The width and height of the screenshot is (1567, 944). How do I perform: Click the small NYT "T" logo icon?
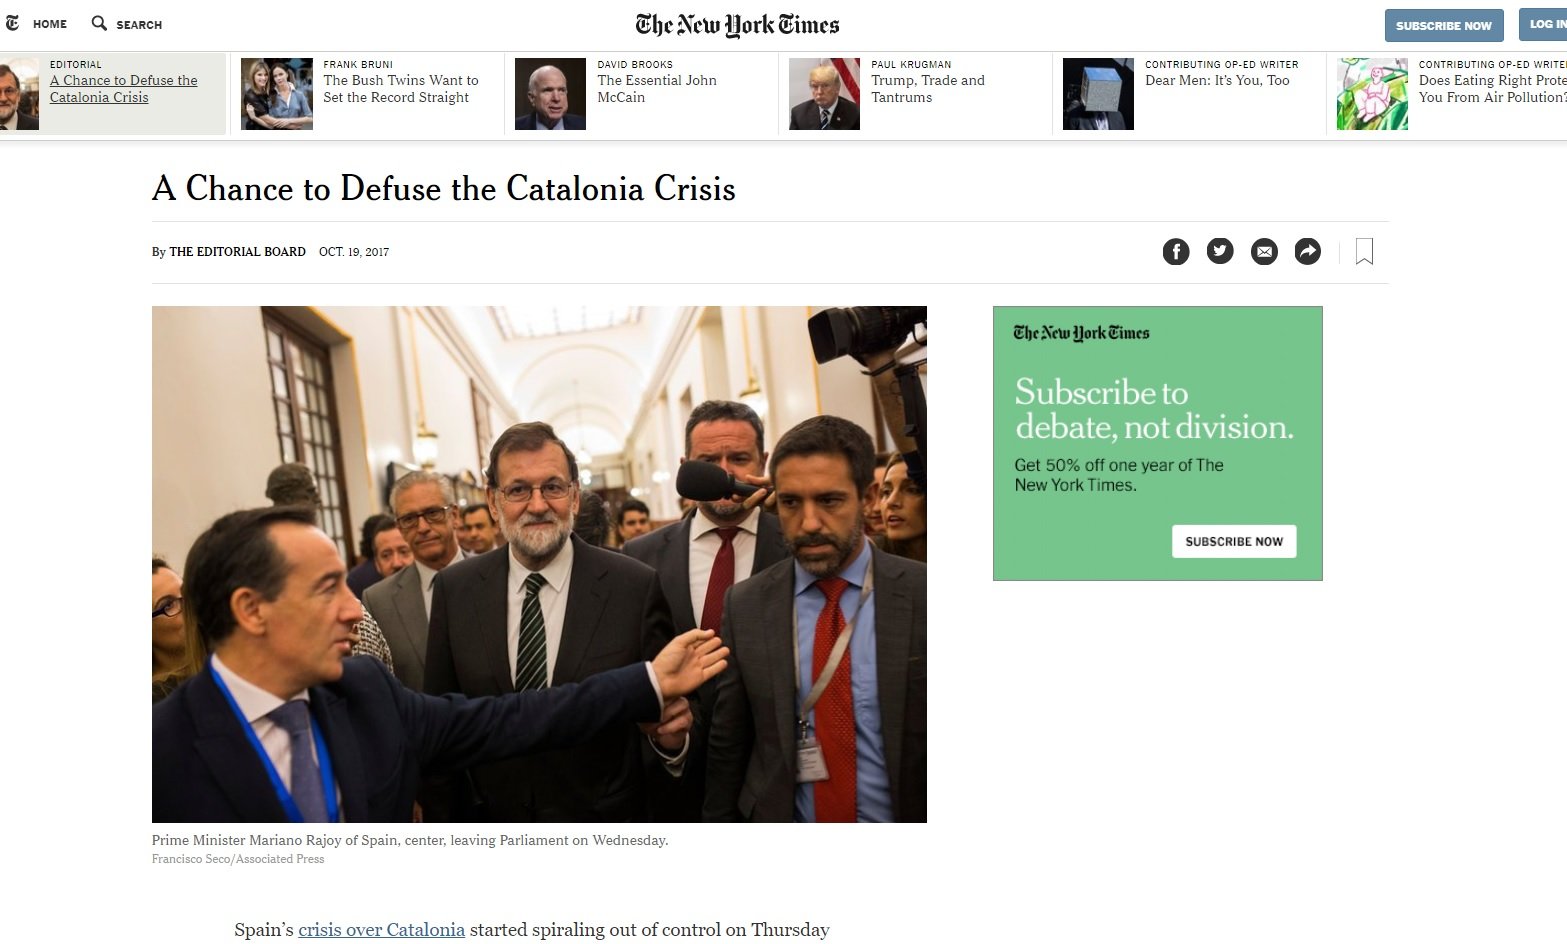click(12, 23)
